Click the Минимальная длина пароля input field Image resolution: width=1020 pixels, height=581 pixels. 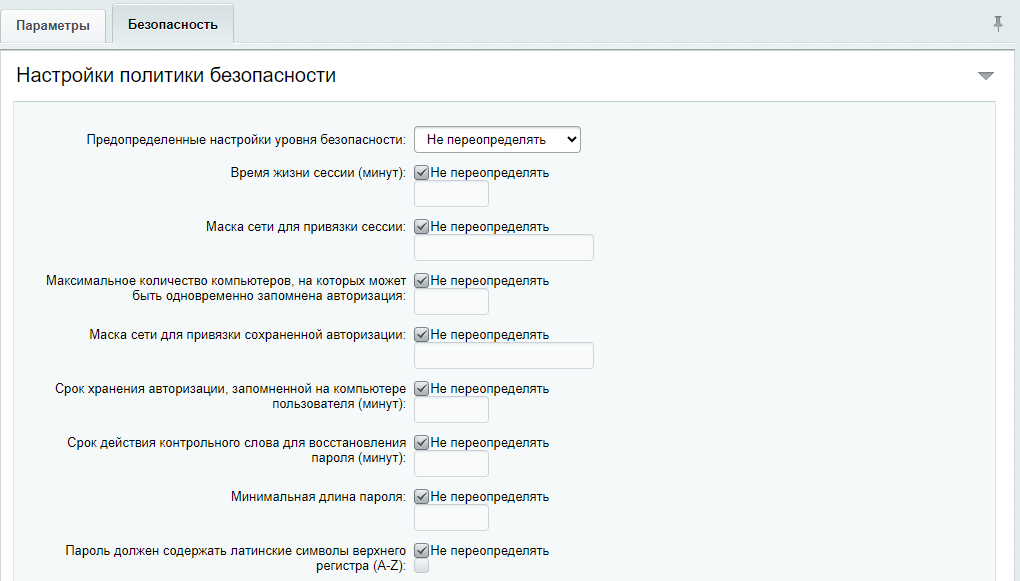point(451,518)
